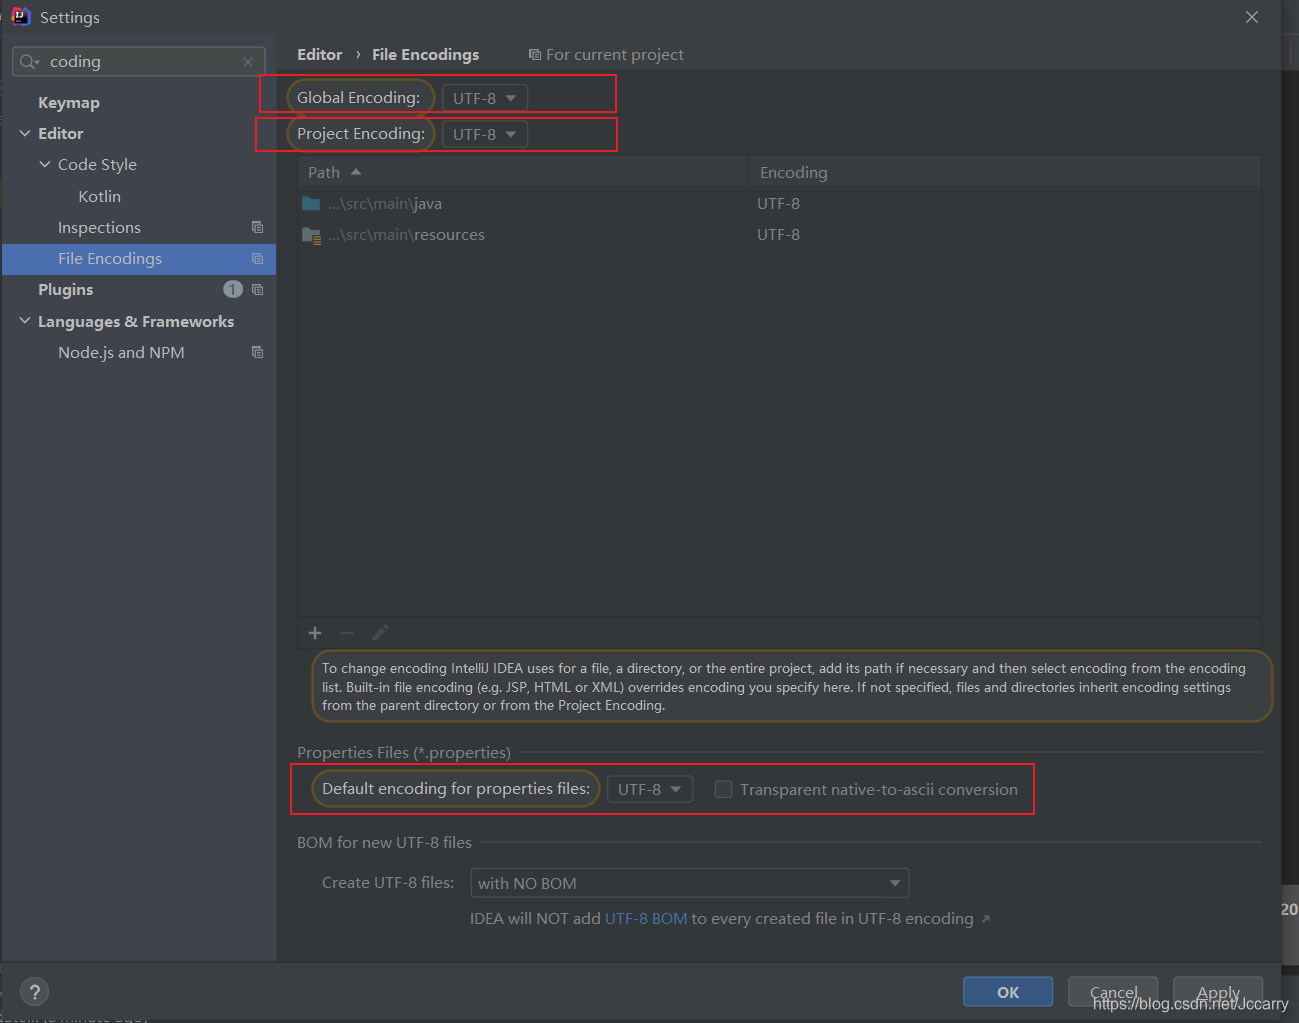This screenshot has height=1023, width=1299.
Task: Click the add path plus icon
Action: [x=315, y=633]
